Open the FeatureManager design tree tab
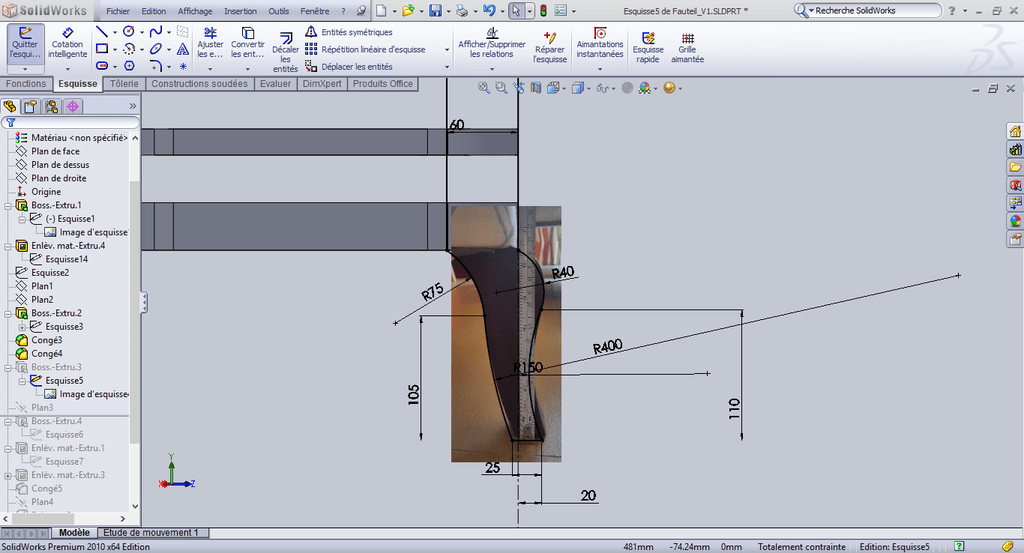Screen dimensions: 1024x553 (10, 106)
